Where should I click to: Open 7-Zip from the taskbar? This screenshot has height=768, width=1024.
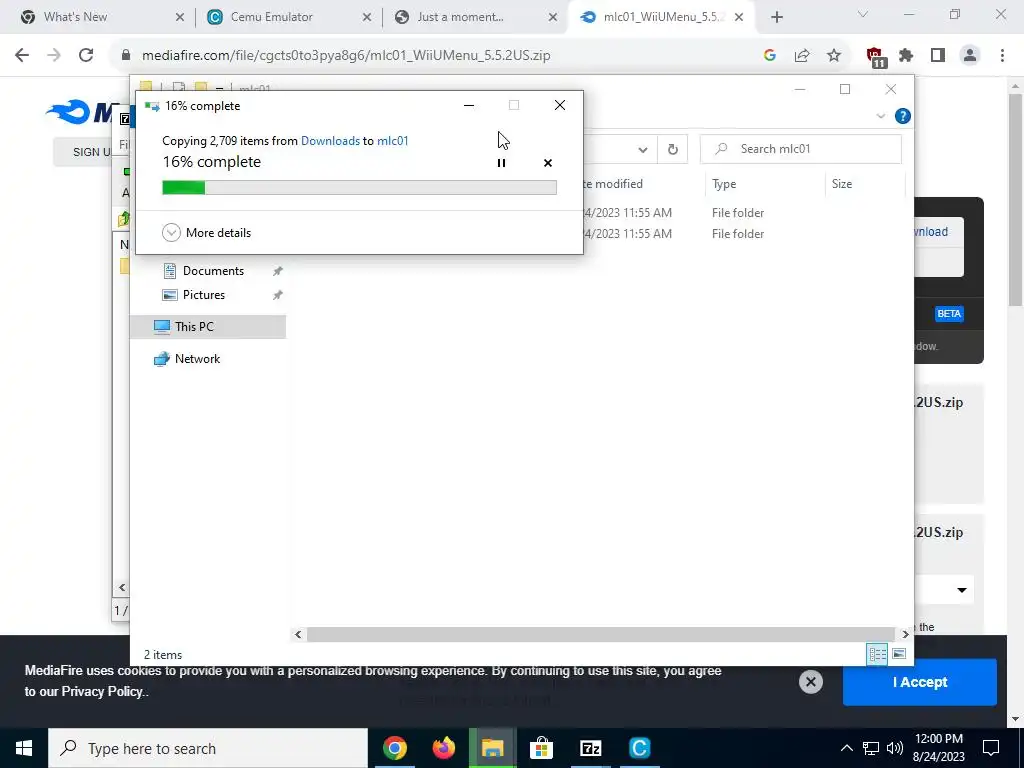(x=590, y=748)
